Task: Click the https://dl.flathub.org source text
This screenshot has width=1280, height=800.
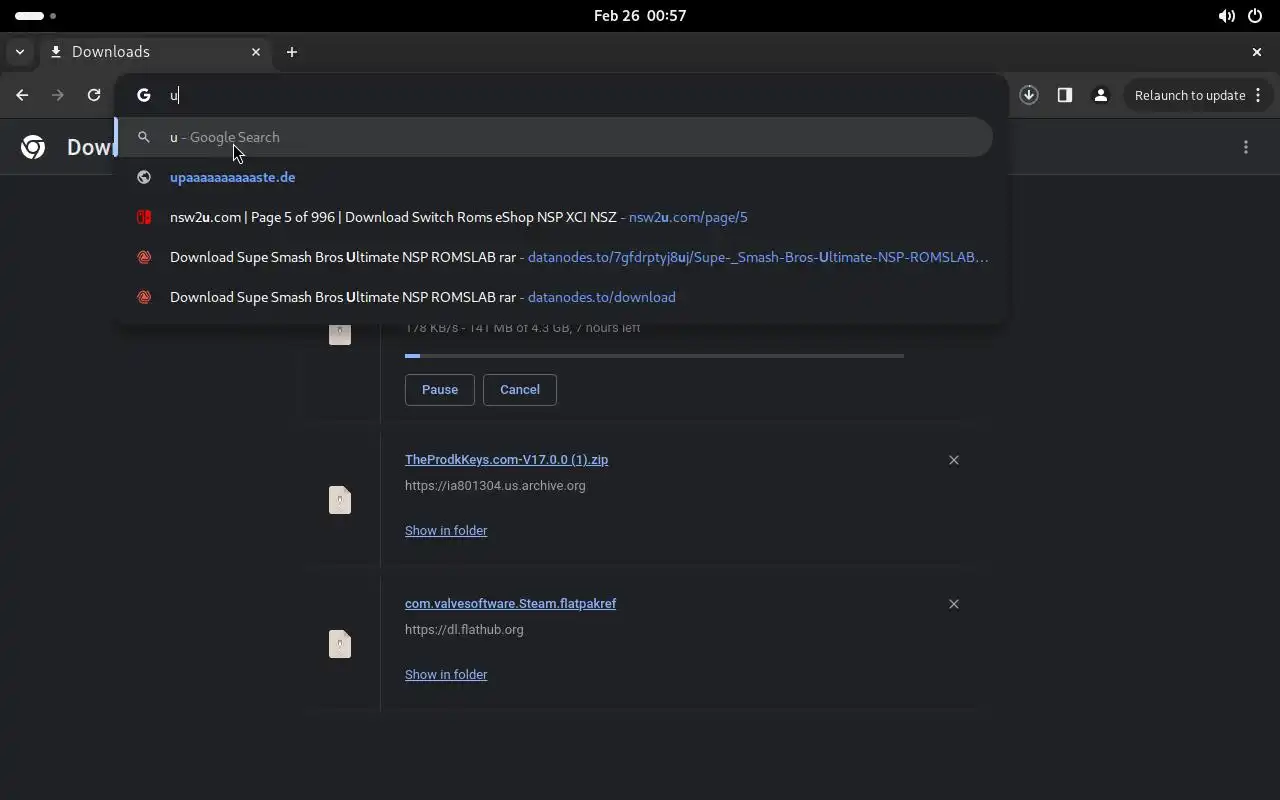Action: pos(464,630)
